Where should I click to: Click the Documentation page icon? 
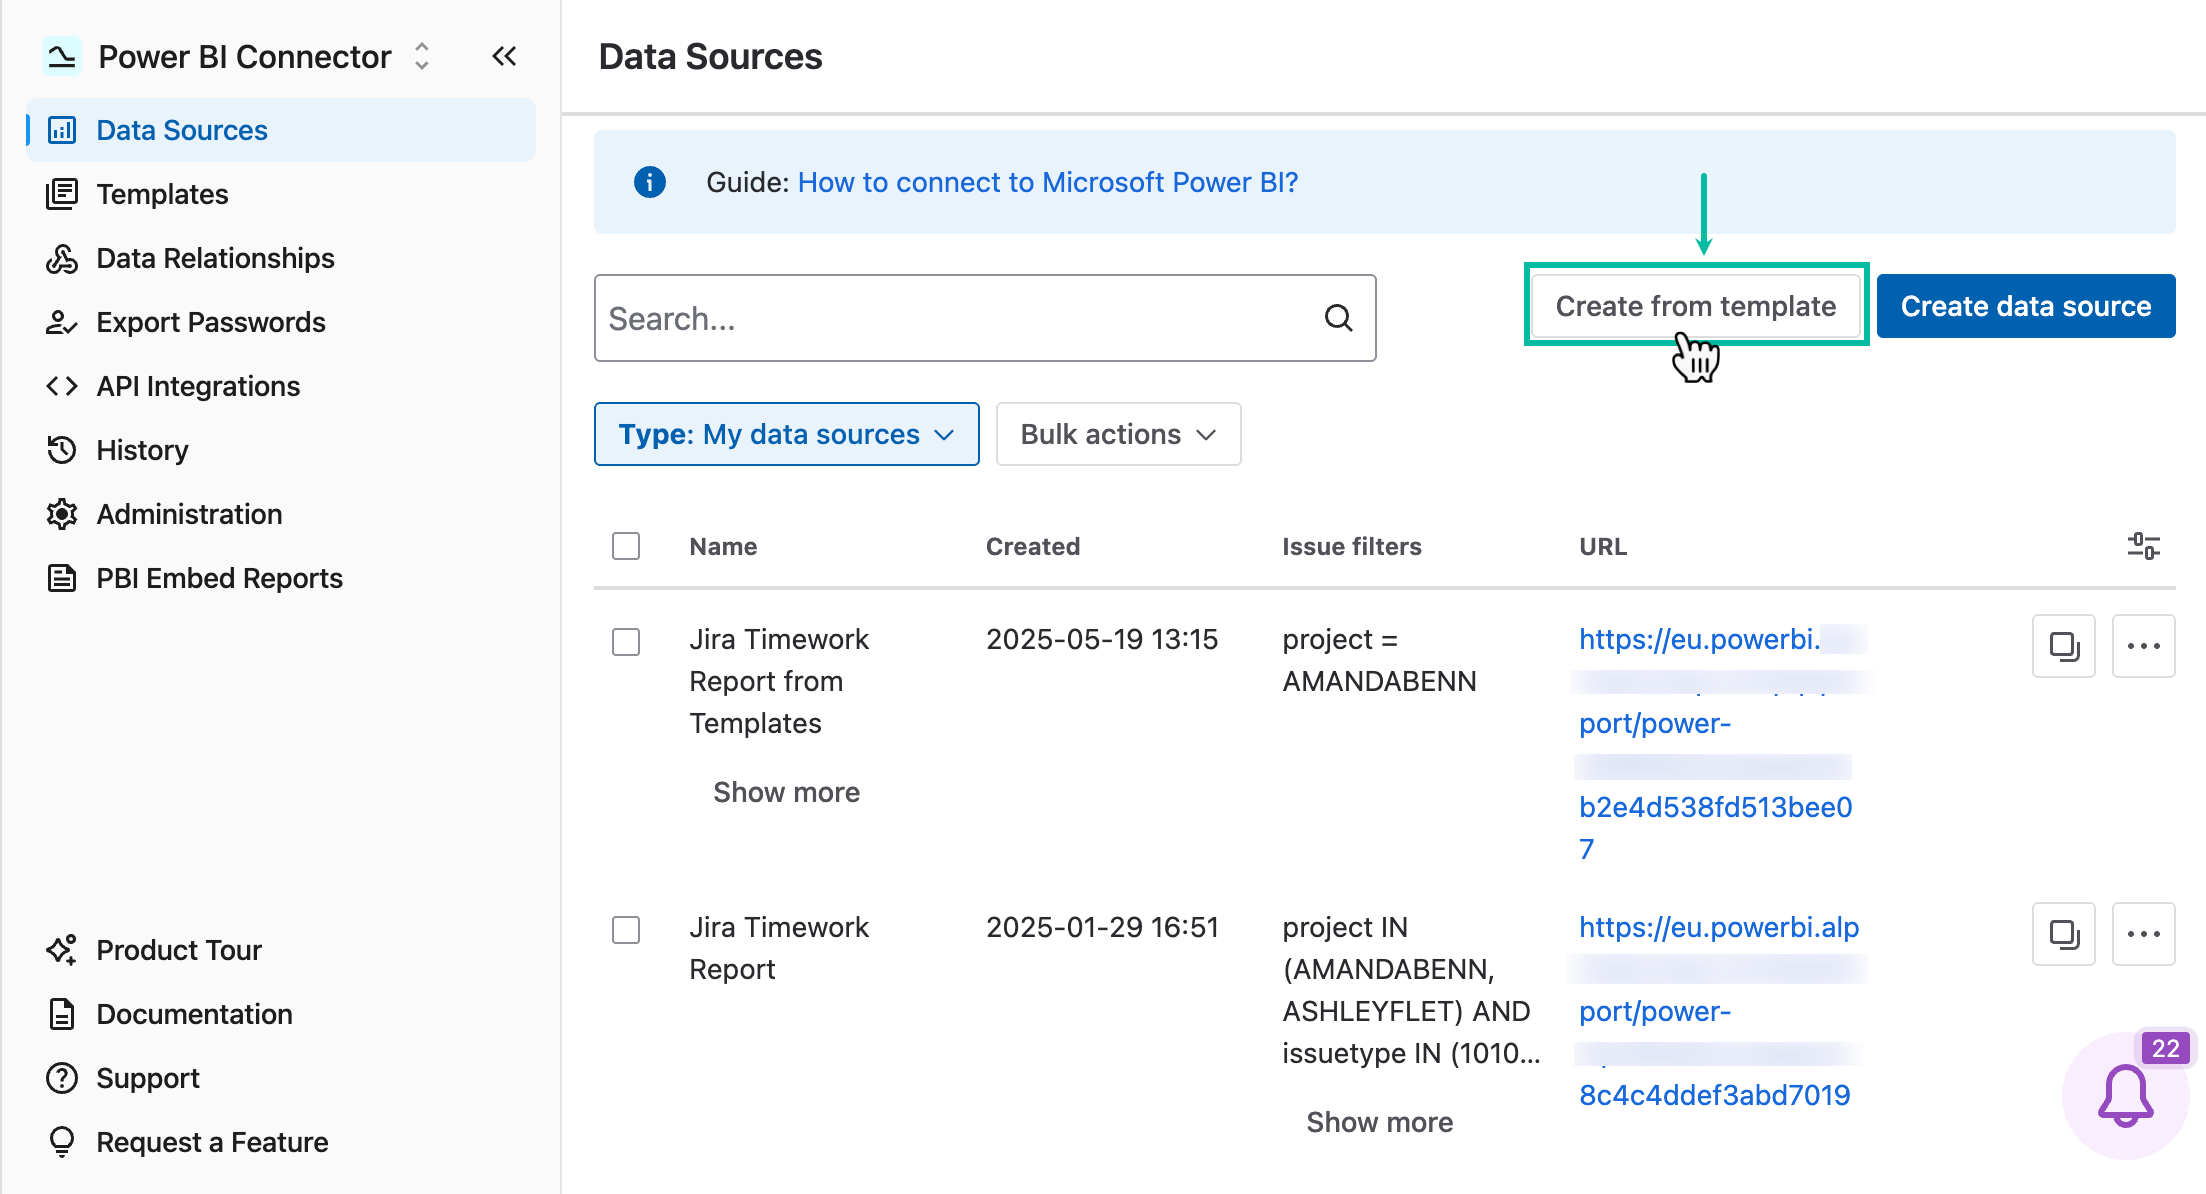62,1014
